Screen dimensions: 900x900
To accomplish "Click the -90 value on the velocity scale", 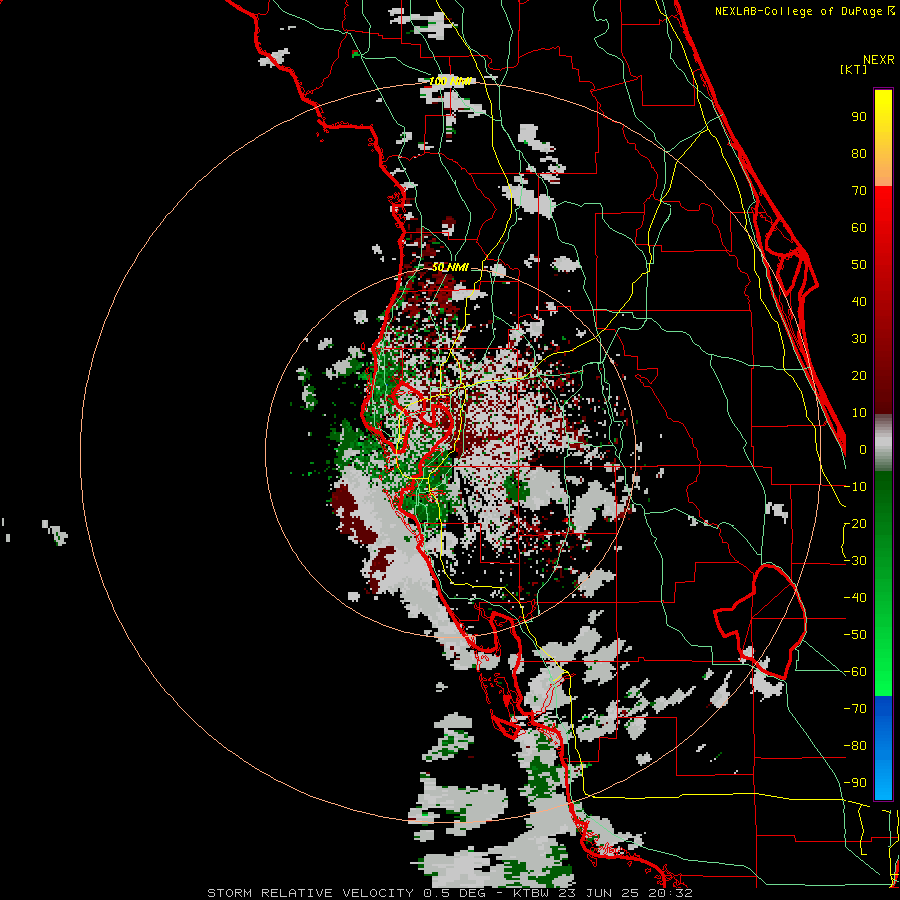I will (x=855, y=783).
